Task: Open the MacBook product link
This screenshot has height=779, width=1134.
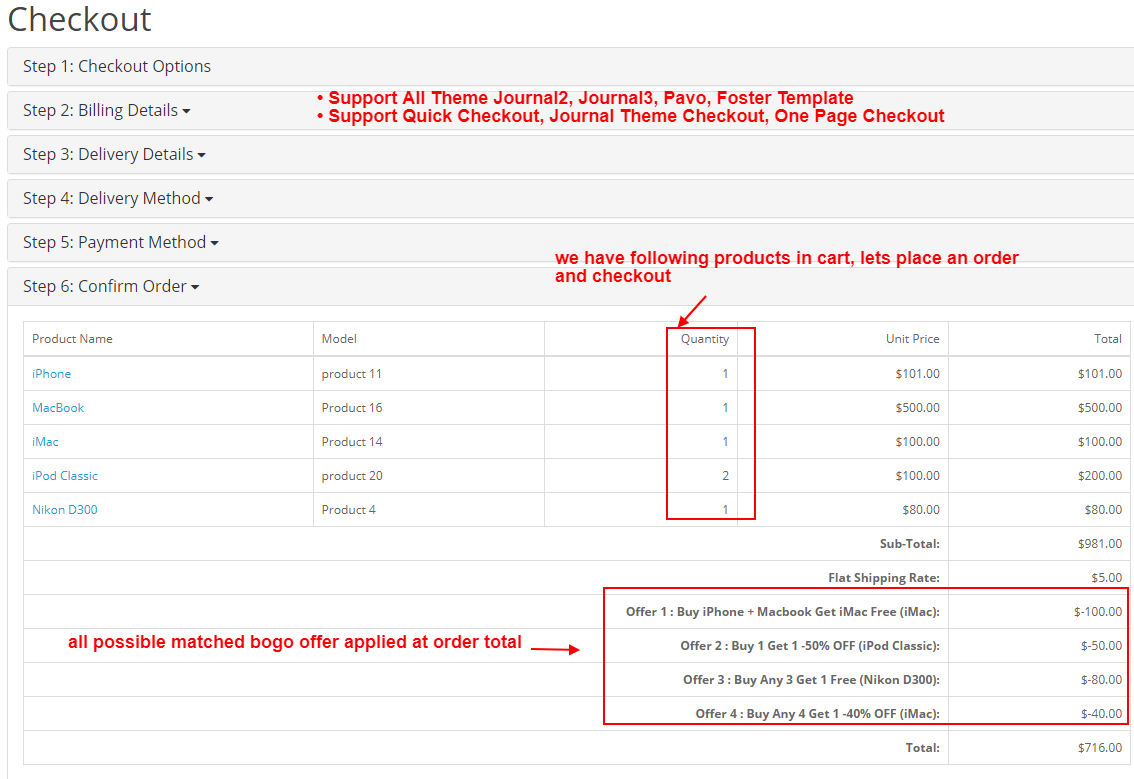Action: click(58, 408)
